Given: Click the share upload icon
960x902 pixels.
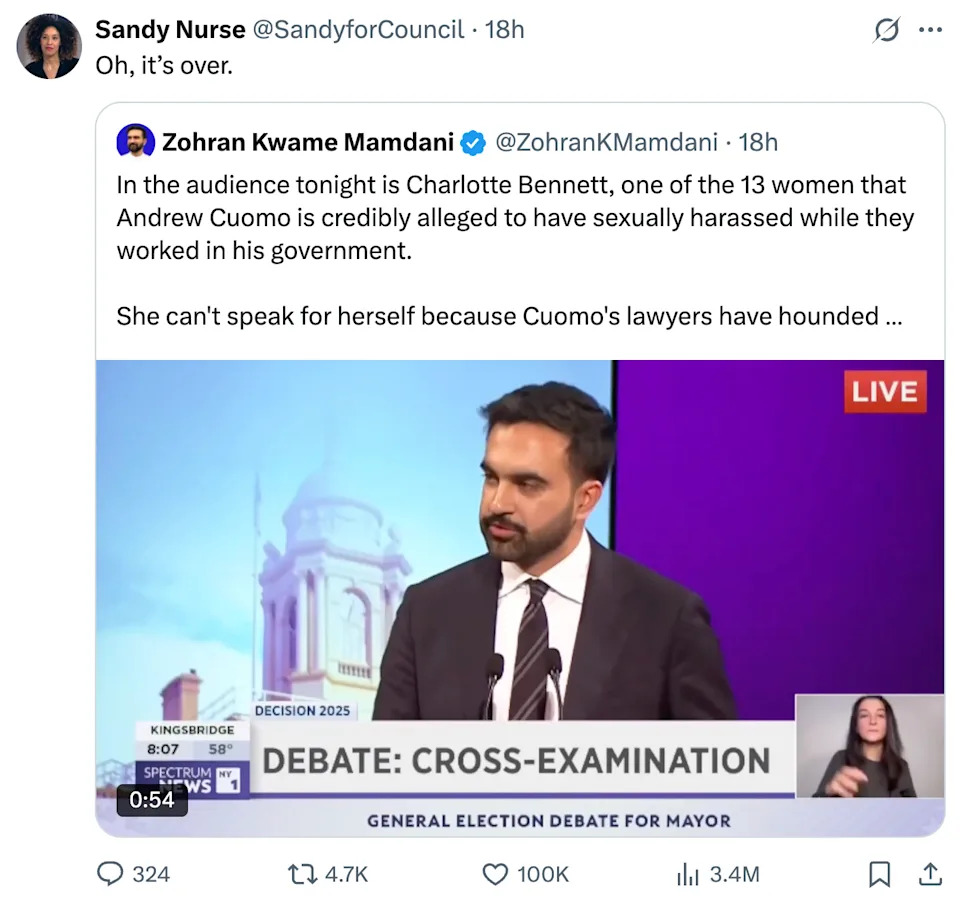Looking at the screenshot, I should click(x=929, y=874).
